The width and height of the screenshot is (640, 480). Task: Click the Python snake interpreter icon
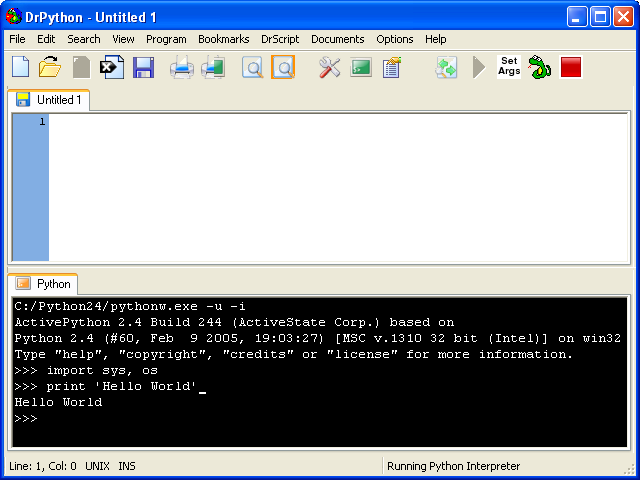[x=540, y=68]
